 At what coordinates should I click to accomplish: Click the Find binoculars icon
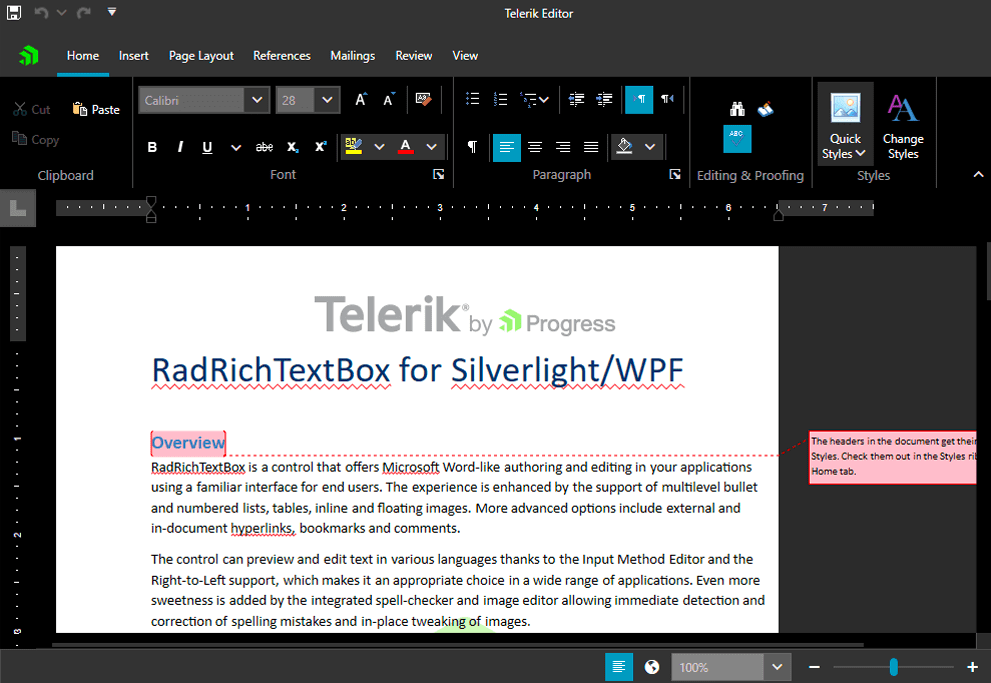pyautogui.click(x=737, y=109)
